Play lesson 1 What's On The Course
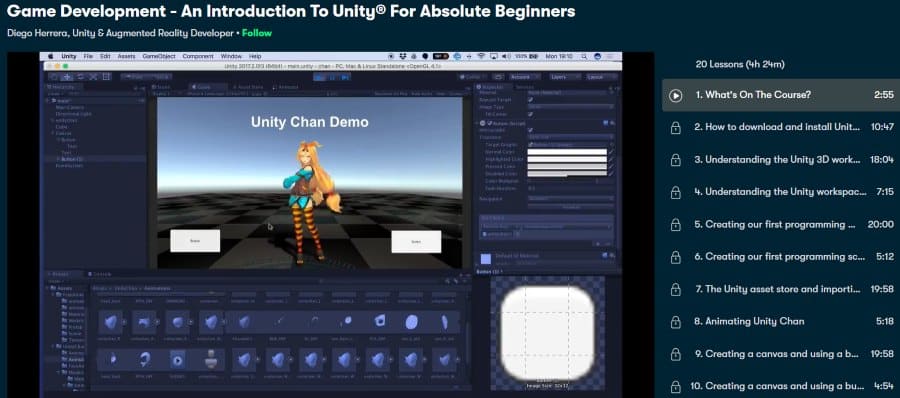The image size is (900, 398). 676,95
